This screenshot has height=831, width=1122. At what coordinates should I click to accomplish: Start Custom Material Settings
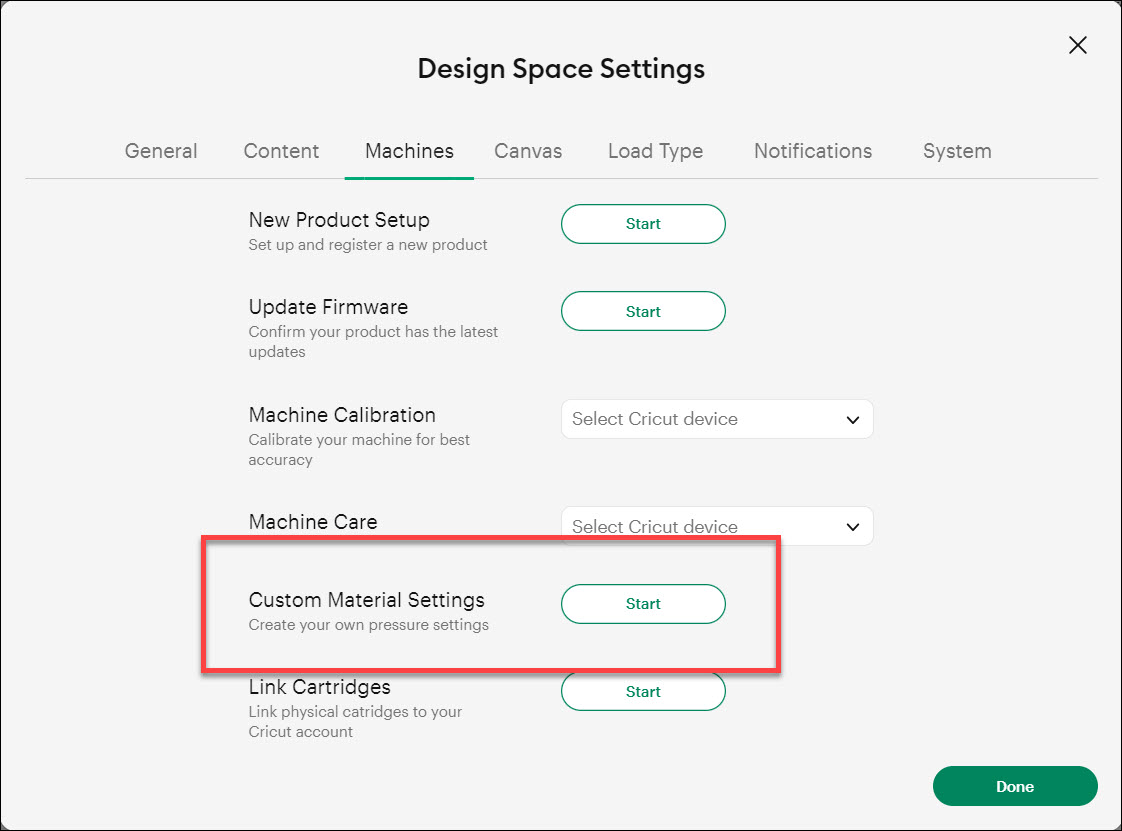[x=643, y=604]
